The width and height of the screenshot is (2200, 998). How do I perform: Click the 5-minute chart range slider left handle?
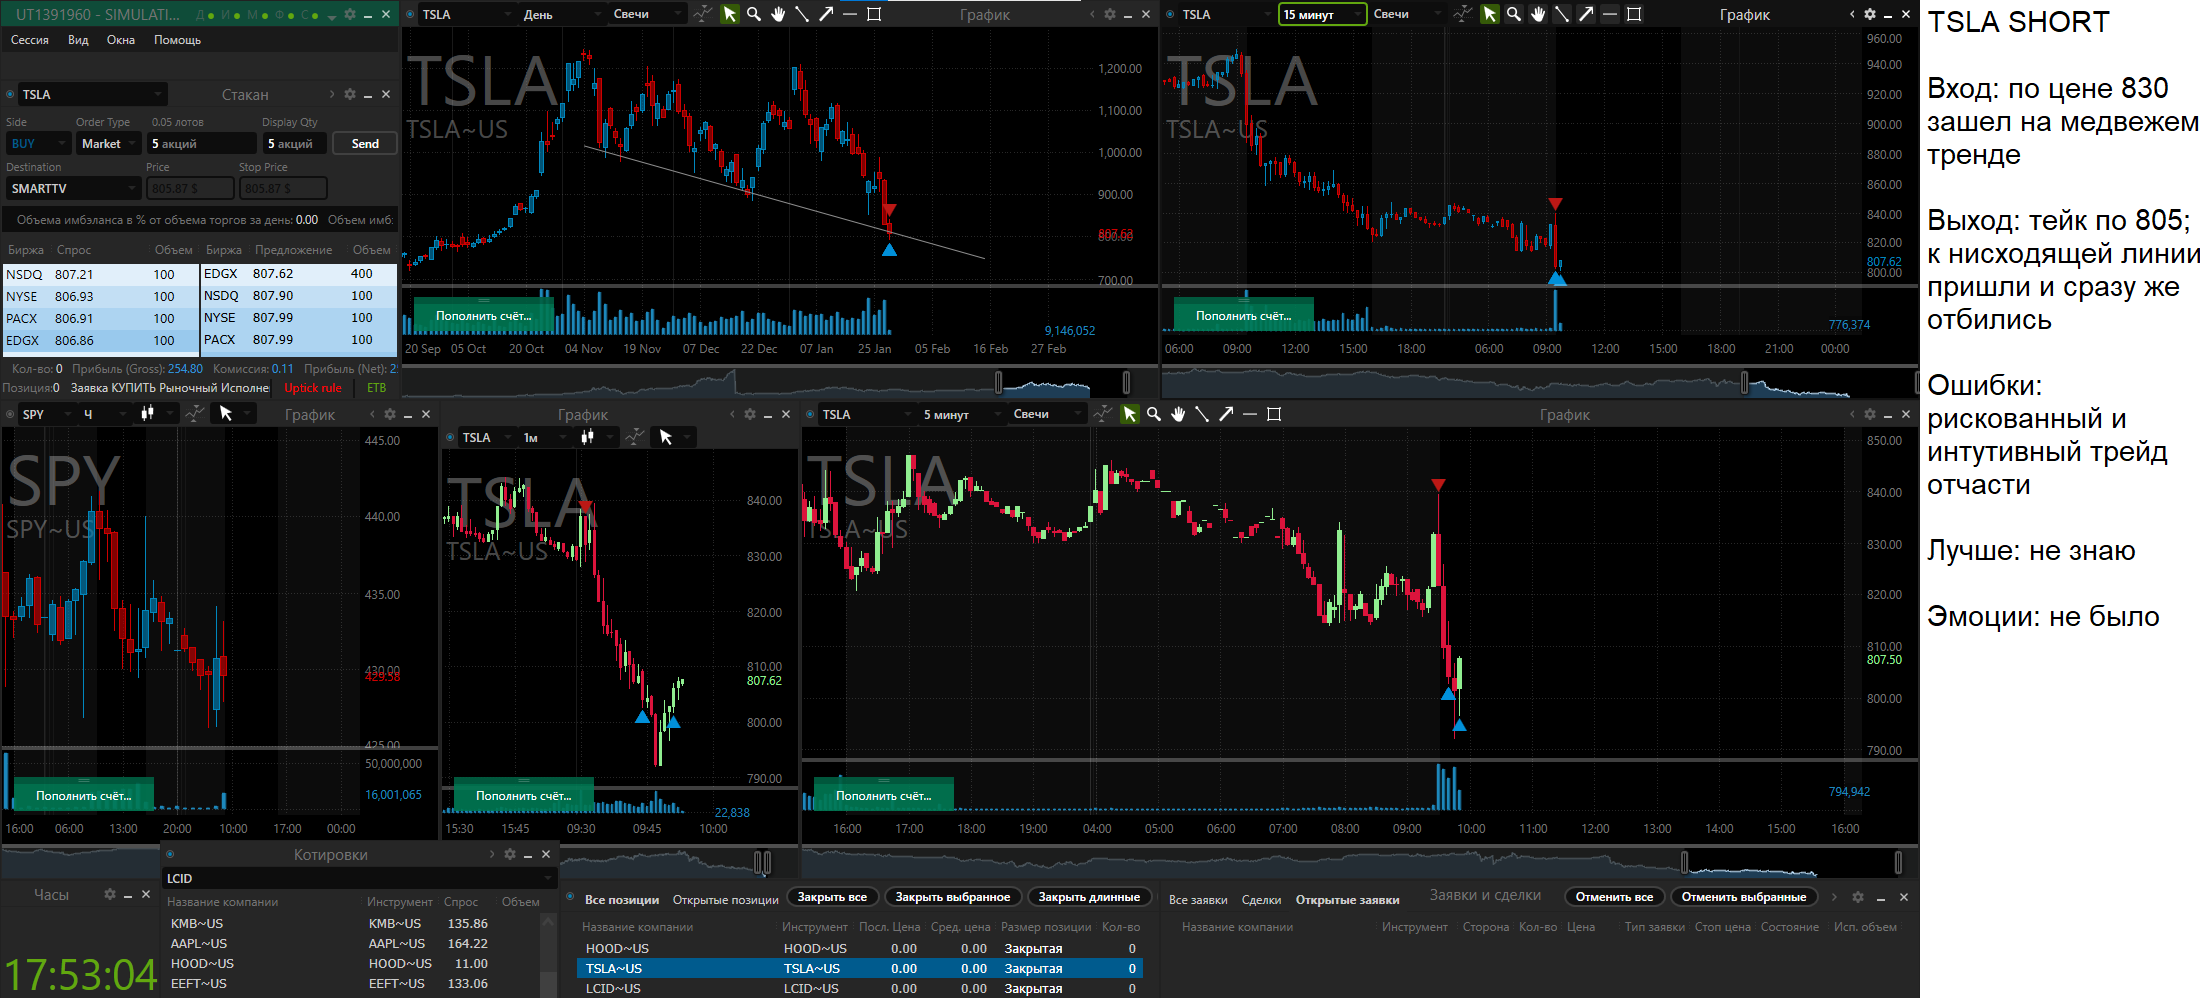pyautogui.click(x=1685, y=862)
